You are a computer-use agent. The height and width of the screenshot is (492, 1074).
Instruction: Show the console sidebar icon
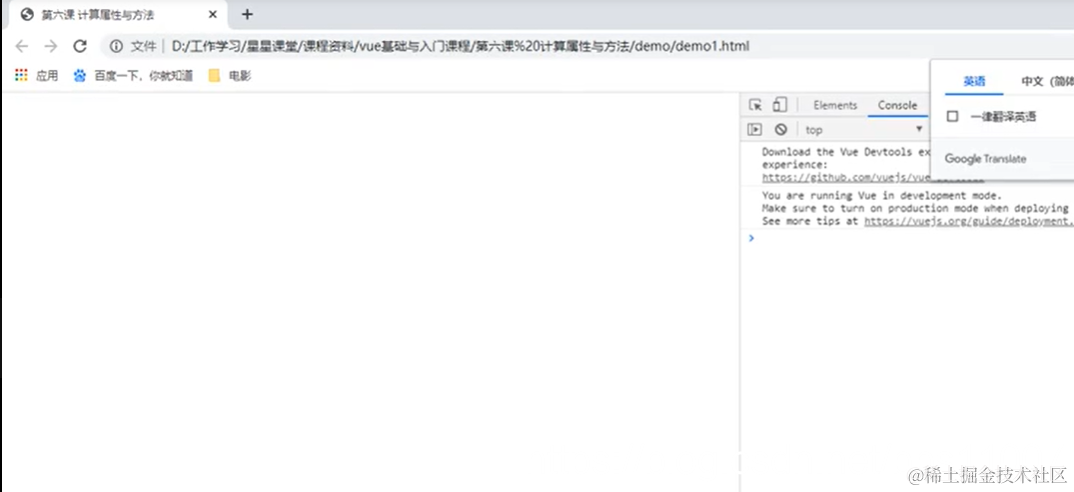[755, 129]
